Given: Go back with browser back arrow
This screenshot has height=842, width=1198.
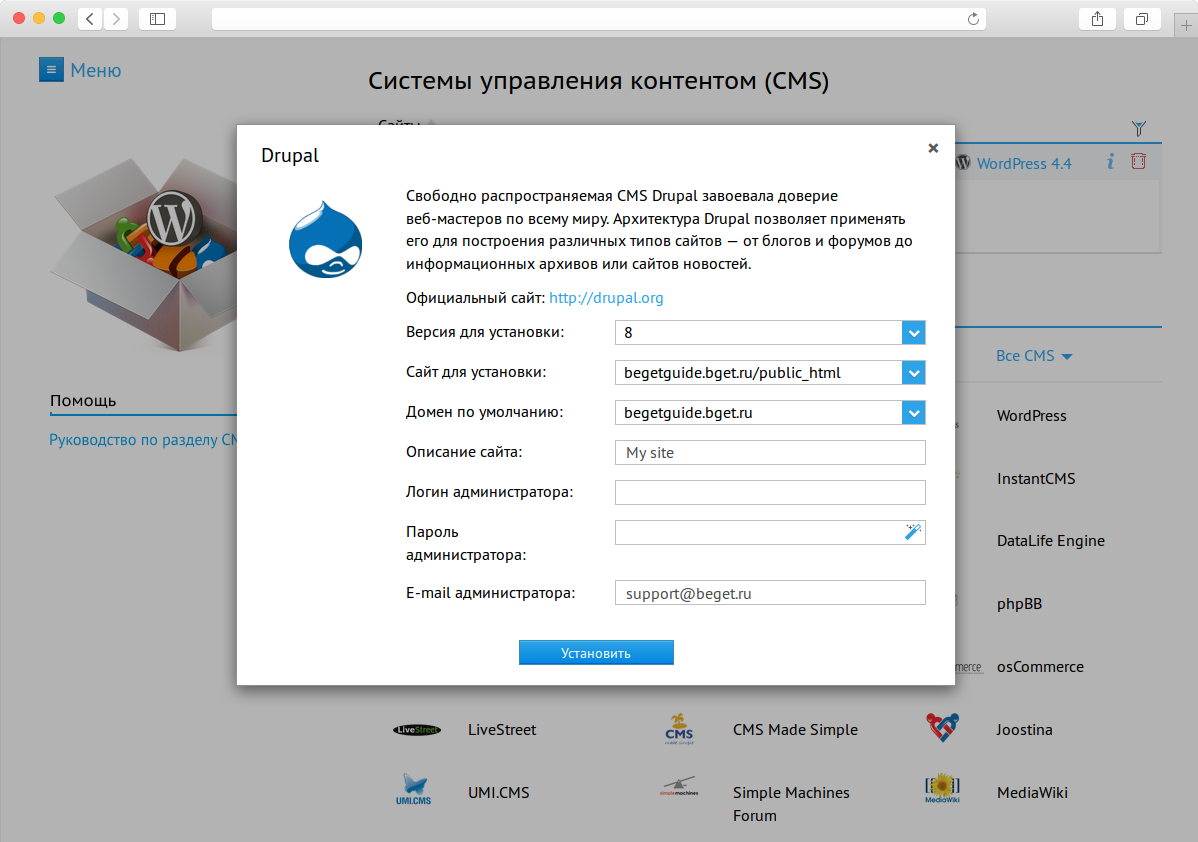Looking at the screenshot, I should (90, 19).
